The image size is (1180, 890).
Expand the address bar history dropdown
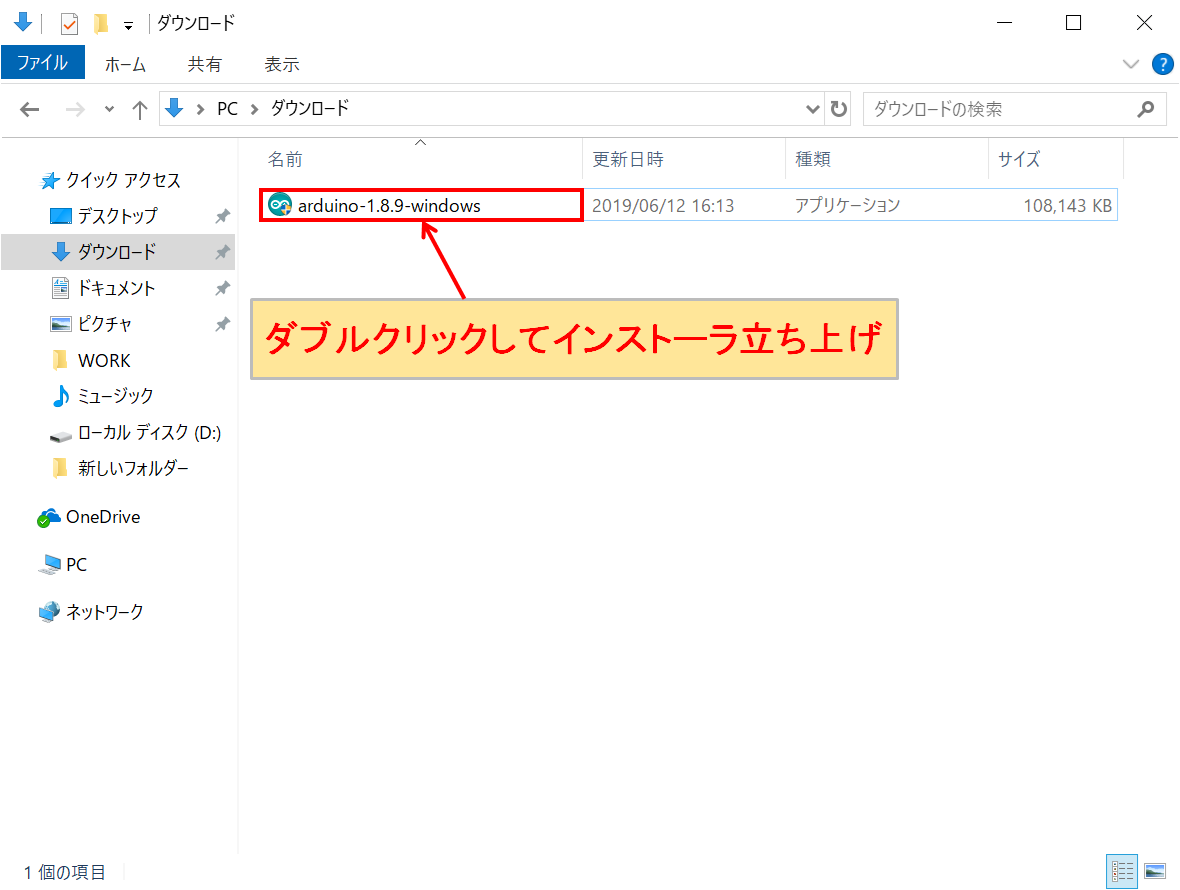coord(812,109)
